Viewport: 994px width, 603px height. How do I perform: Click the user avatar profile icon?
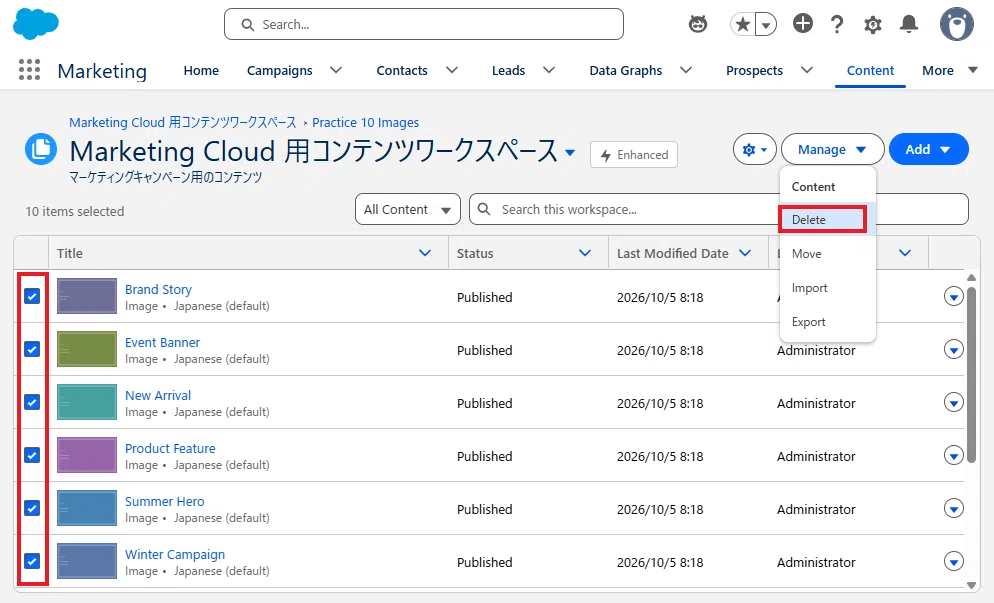tap(957, 25)
